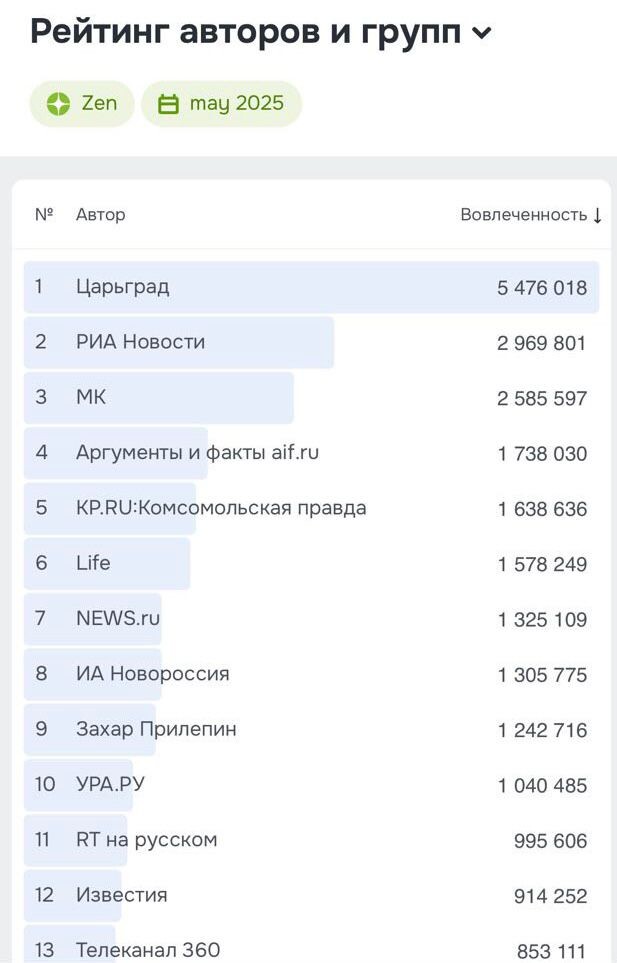Open the may 2025 date filter
The height and width of the screenshot is (963, 617).
click(222, 104)
